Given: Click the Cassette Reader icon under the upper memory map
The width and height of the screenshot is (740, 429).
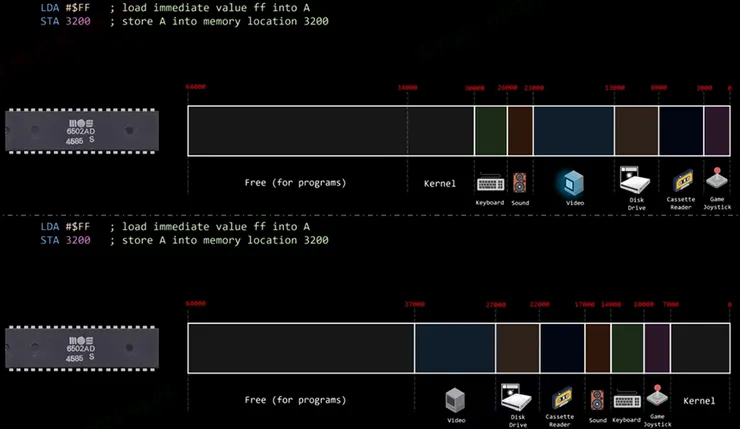Looking at the screenshot, I should click(x=683, y=180).
